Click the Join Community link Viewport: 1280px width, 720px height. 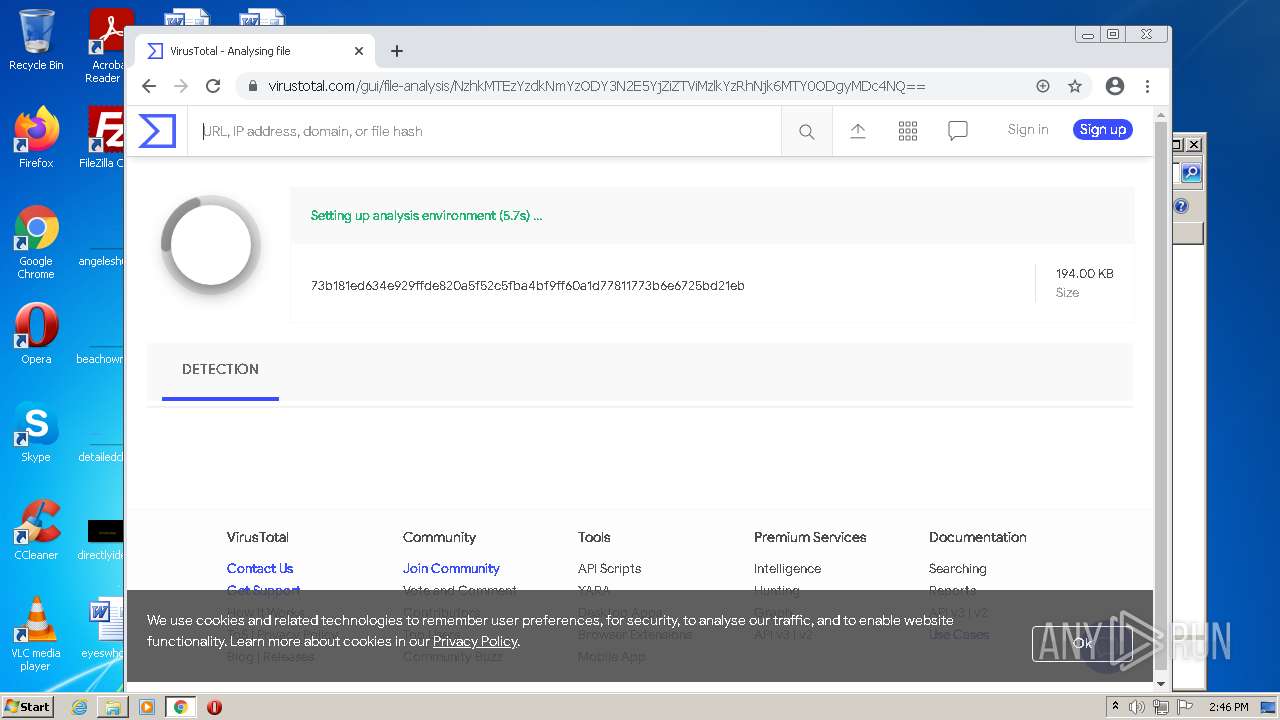pyautogui.click(x=451, y=569)
